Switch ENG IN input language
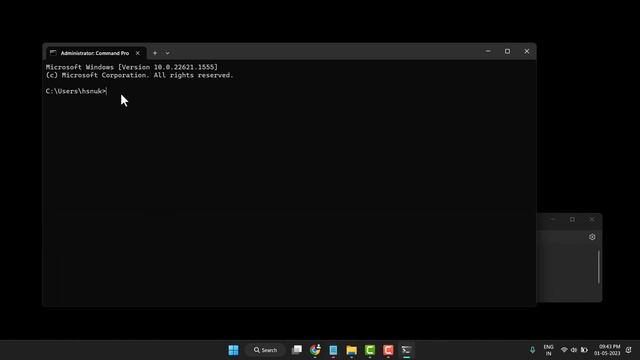Viewport: 640px width, 360px height. [x=549, y=350]
